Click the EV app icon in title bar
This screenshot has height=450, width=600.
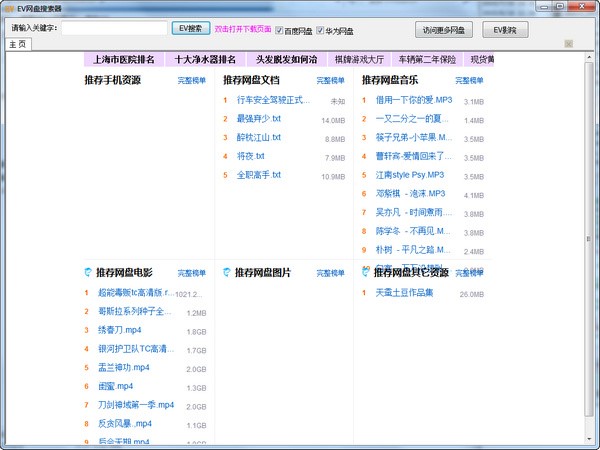(x=10, y=8)
